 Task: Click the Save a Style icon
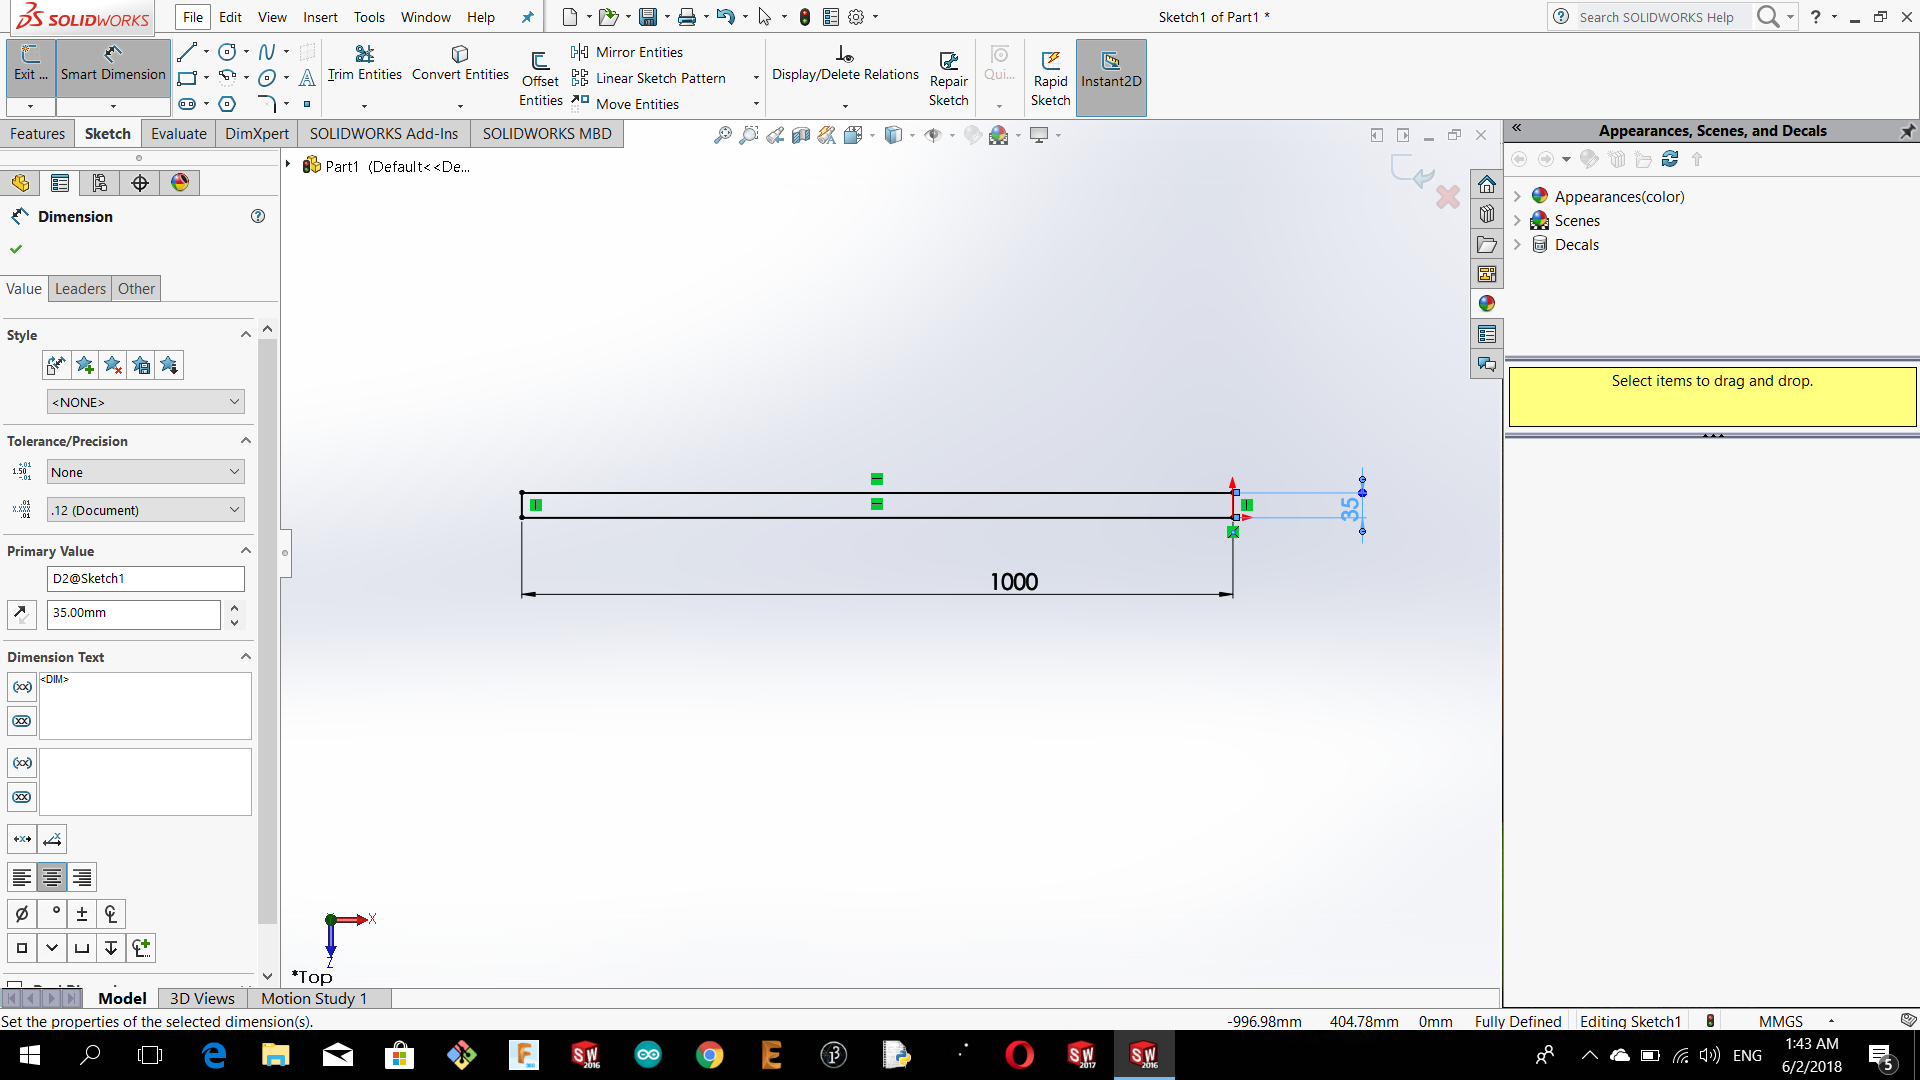coord(141,365)
